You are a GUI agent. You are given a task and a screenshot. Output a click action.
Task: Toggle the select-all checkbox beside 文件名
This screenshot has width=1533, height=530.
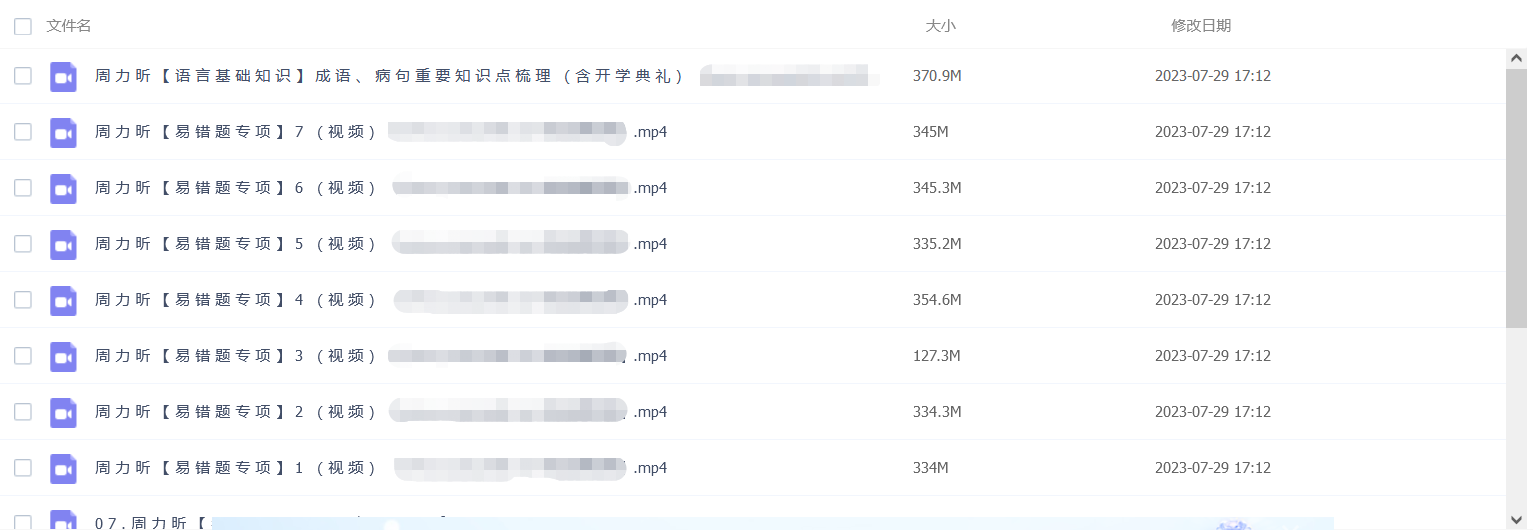(23, 26)
